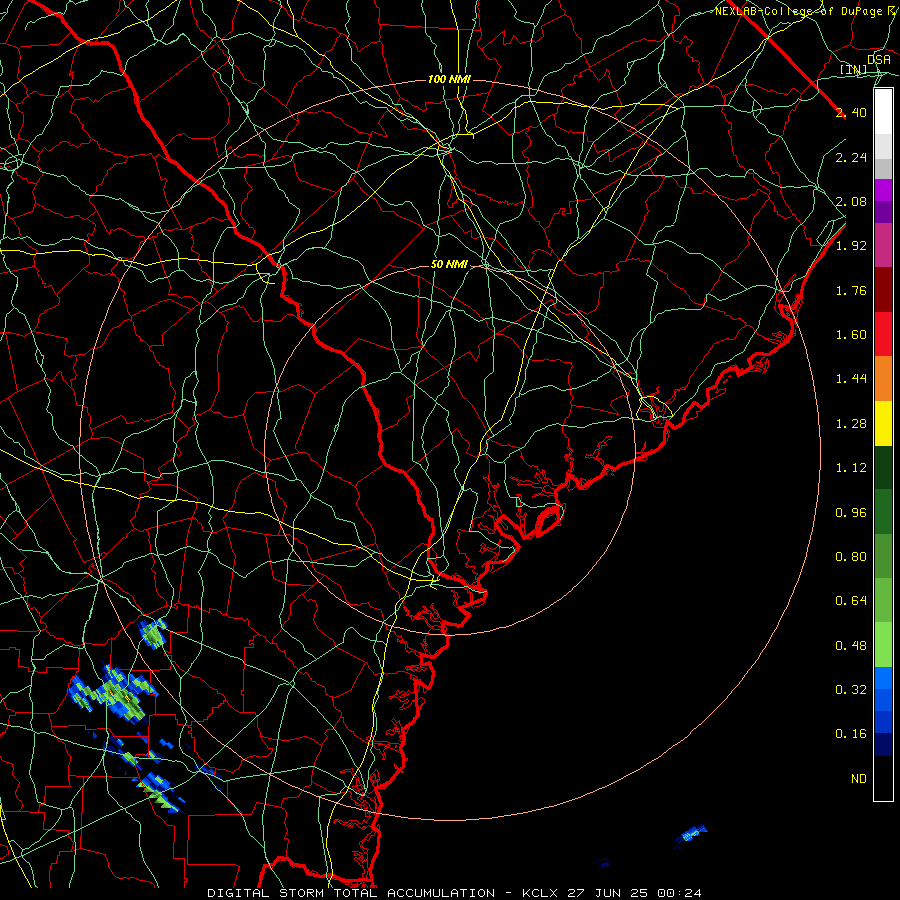The width and height of the screenshot is (900, 900).
Task: Click the yellow legend color swatch
Action: [883, 424]
